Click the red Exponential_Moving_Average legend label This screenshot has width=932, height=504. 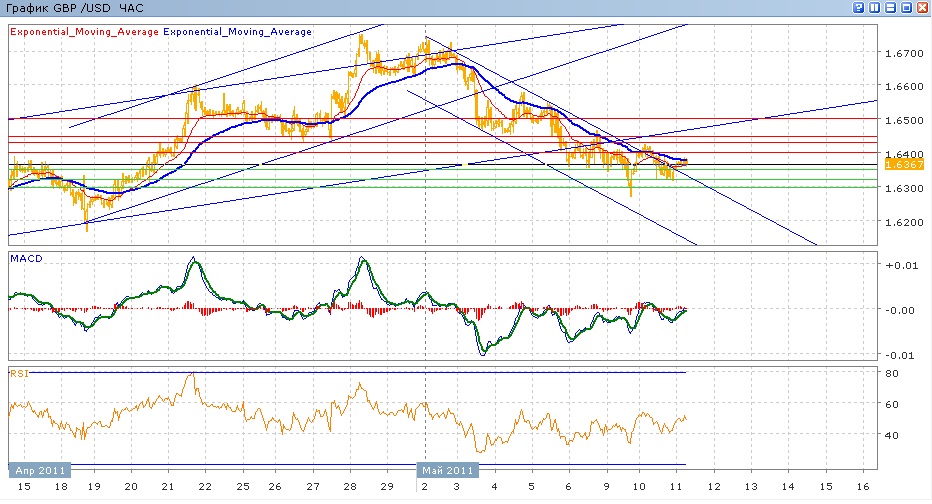[x=84, y=32]
